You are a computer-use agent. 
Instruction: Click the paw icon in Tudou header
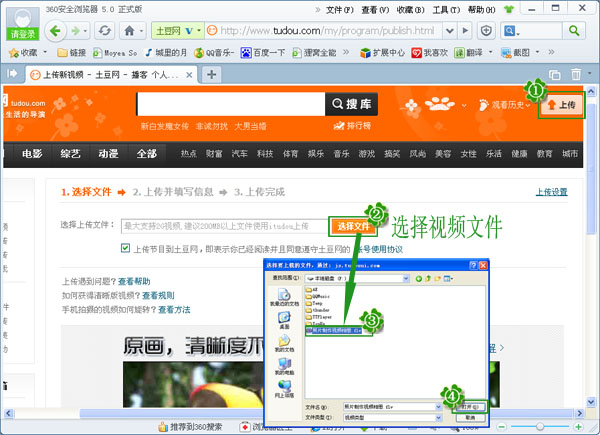click(x=440, y=103)
